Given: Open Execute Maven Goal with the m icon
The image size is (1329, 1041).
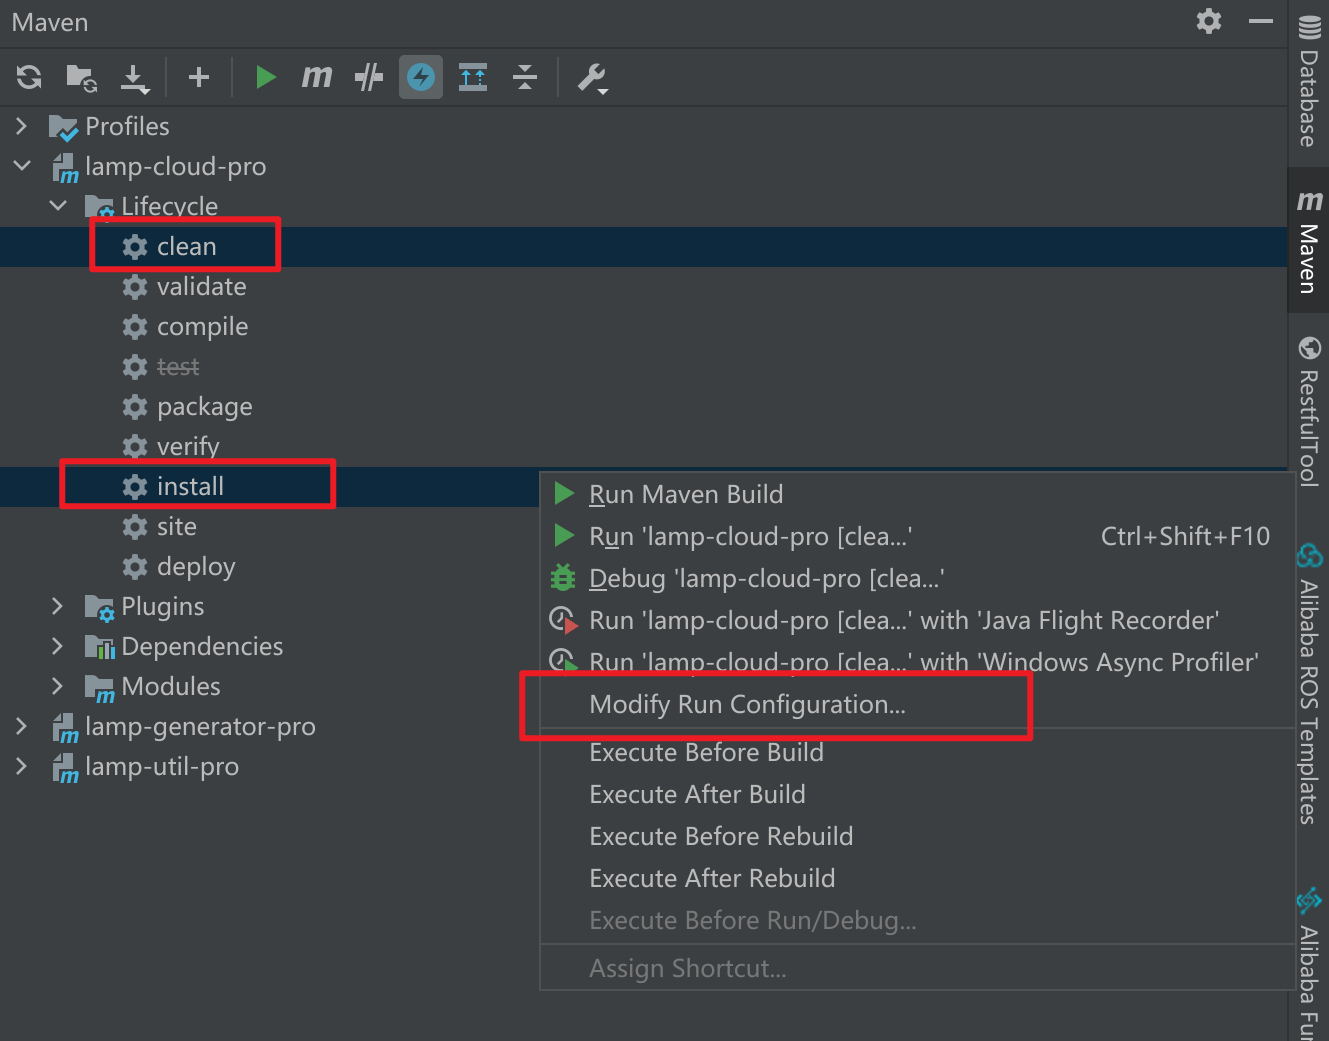Looking at the screenshot, I should pyautogui.click(x=316, y=77).
